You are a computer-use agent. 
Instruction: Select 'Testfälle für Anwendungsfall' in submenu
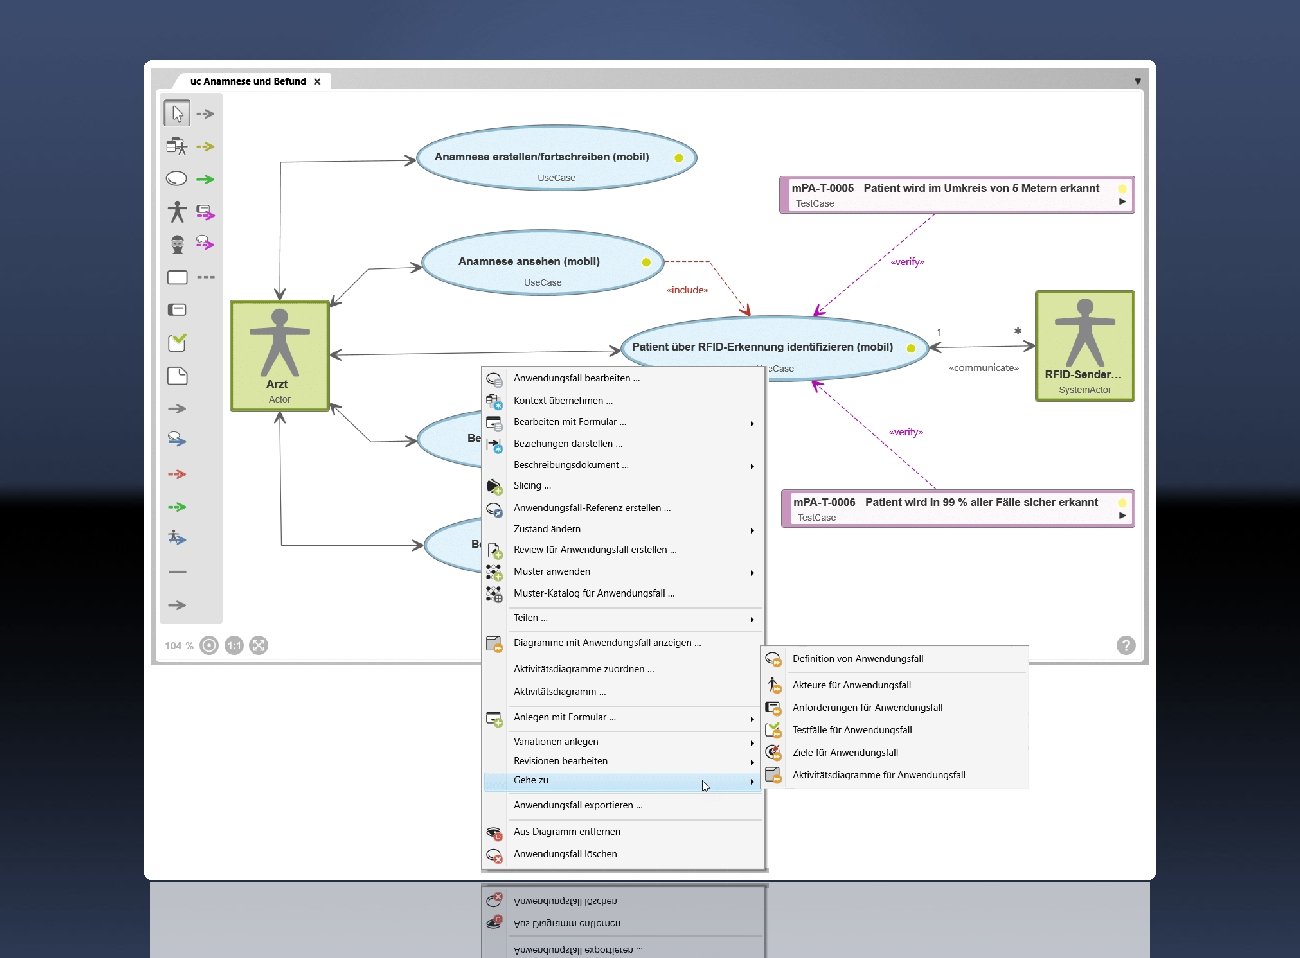click(x=852, y=730)
